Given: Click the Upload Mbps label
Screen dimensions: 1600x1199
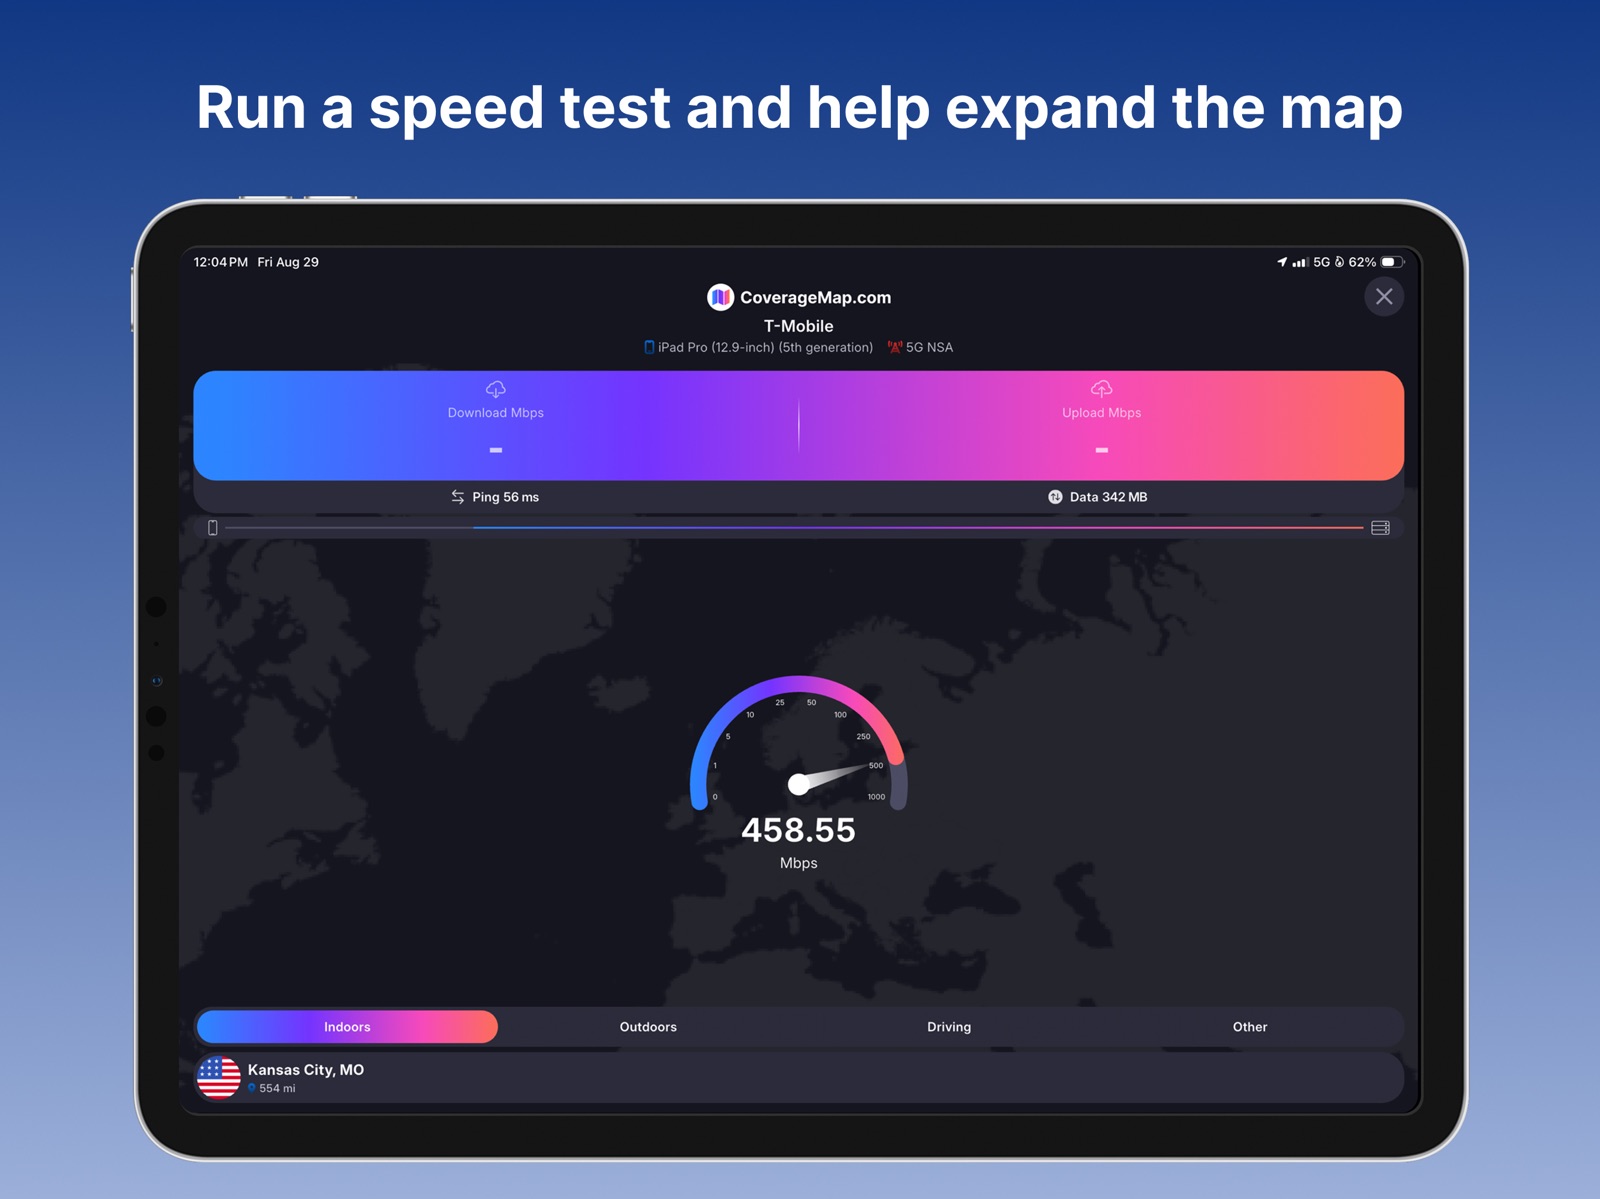Looking at the screenshot, I should [1101, 413].
